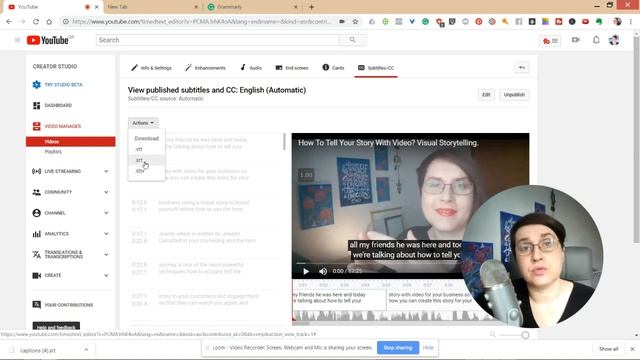This screenshot has width=640, height=360.
Task: Click the Edit button
Action: [x=486, y=95]
